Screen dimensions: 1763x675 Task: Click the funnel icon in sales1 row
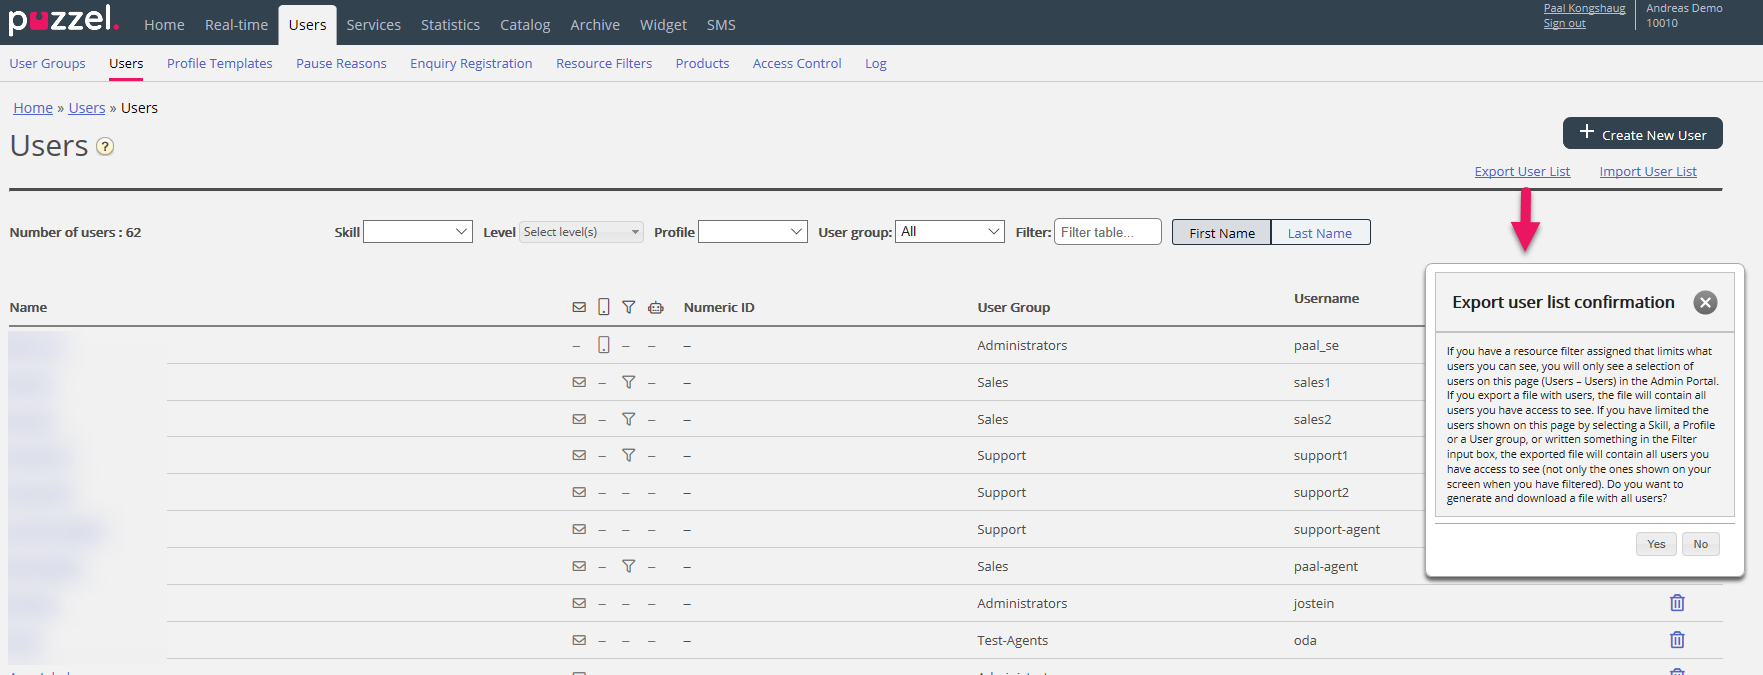[628, 382]
